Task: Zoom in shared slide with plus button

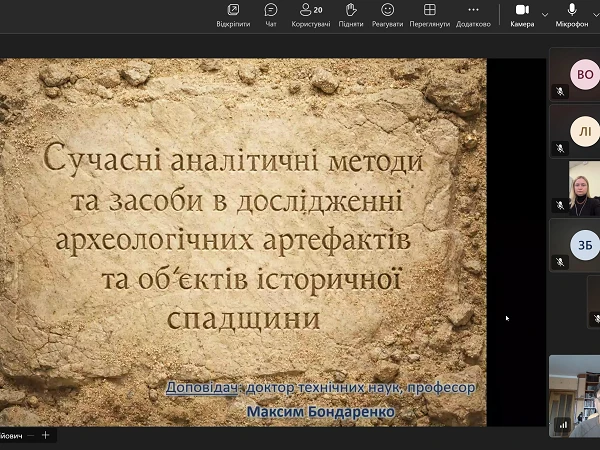Action: point(45,435)
